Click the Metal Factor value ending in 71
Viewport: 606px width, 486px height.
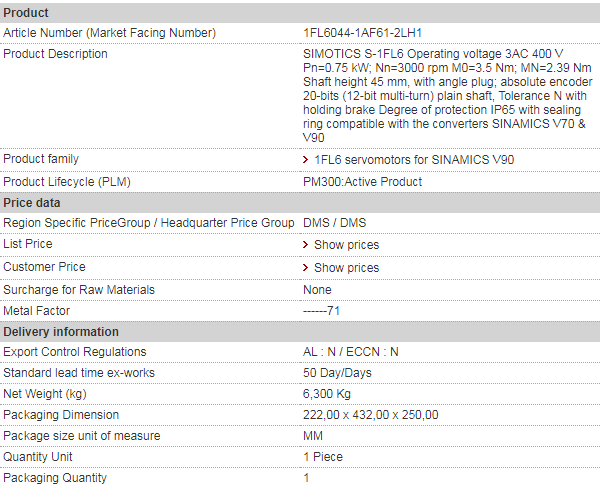click(x=321, y=311)
